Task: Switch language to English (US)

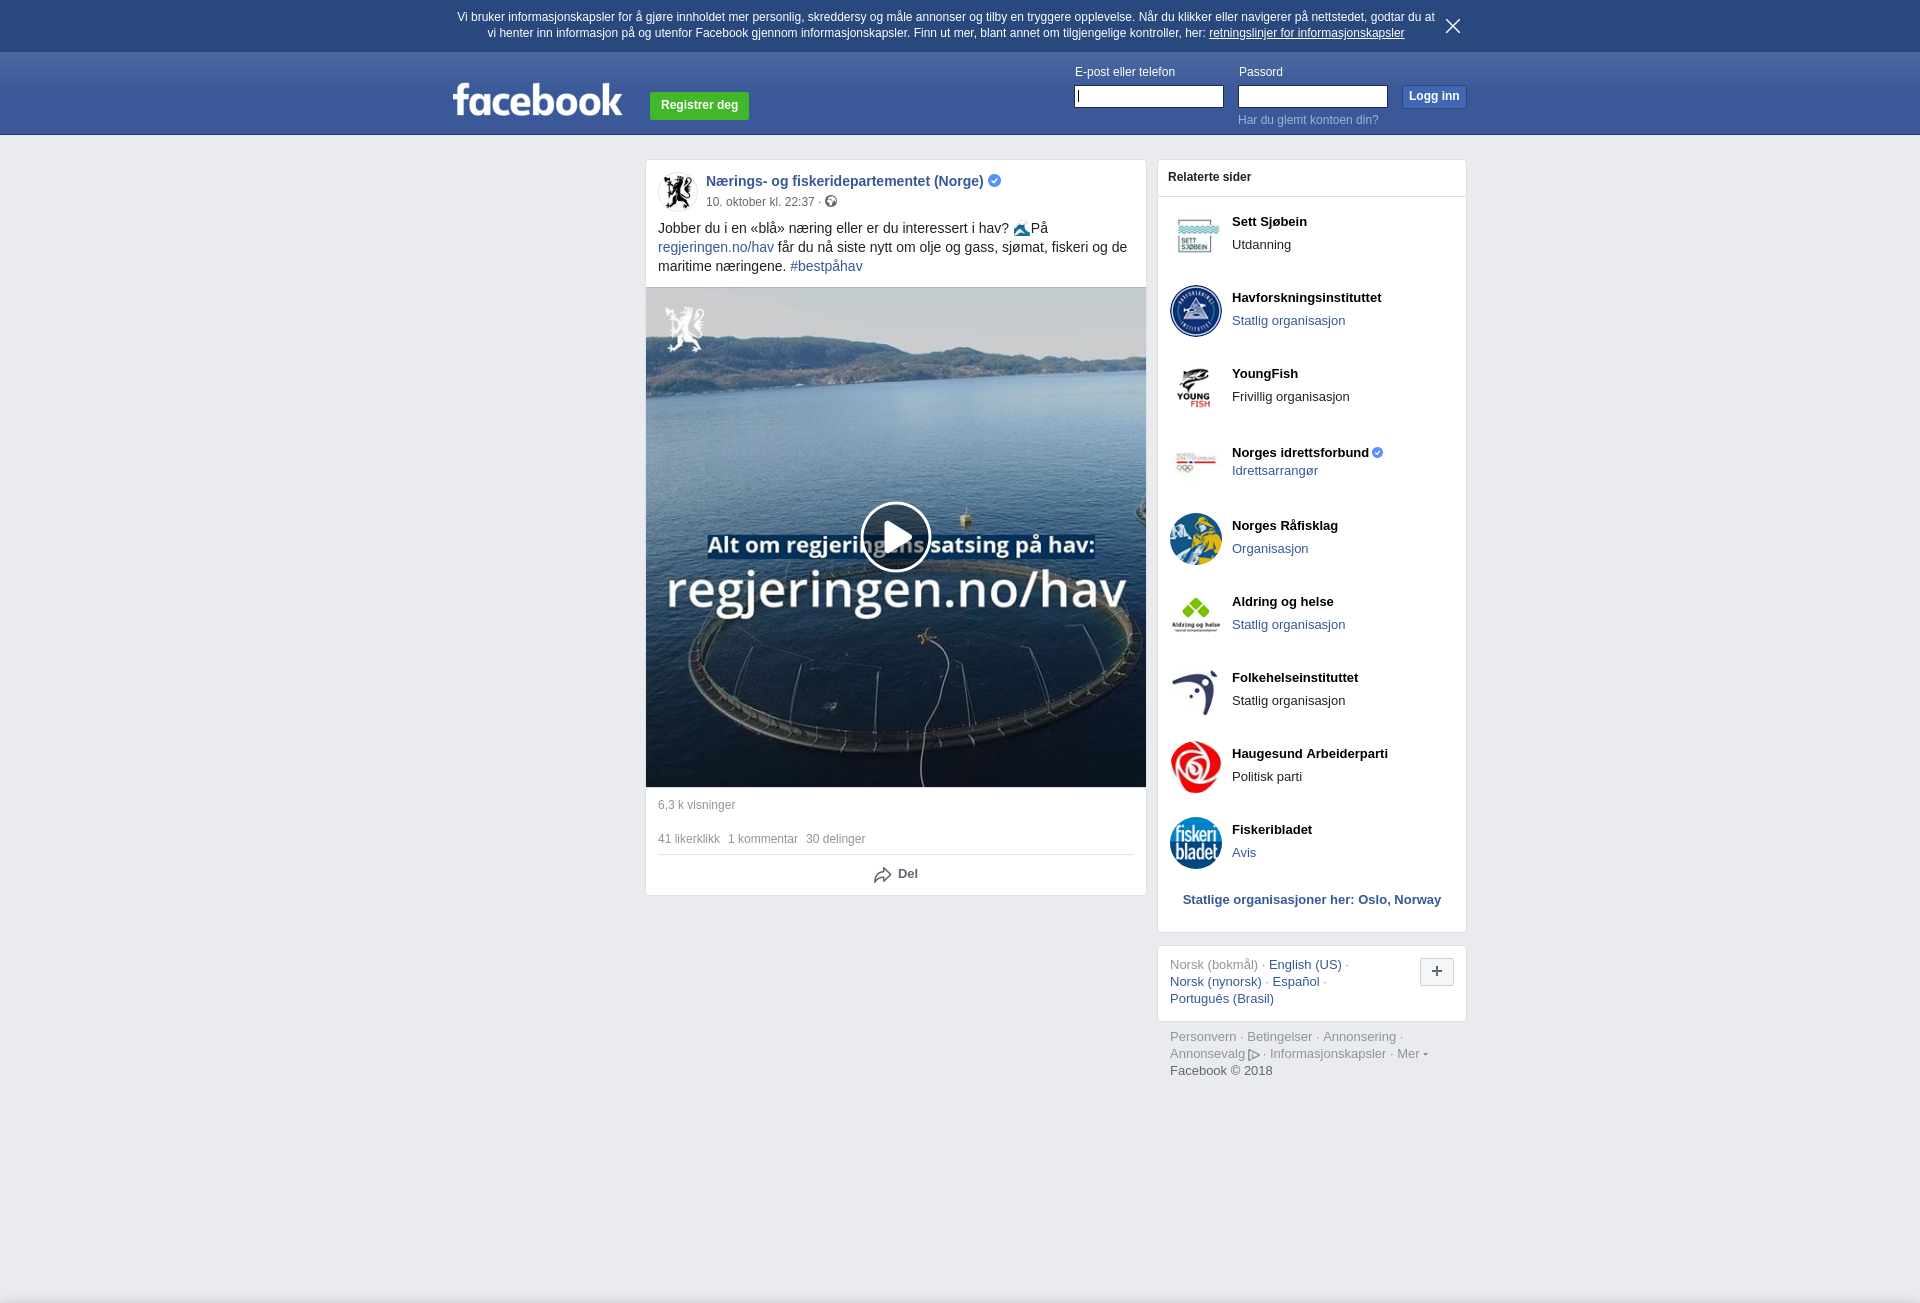Action: [1305, 965]
